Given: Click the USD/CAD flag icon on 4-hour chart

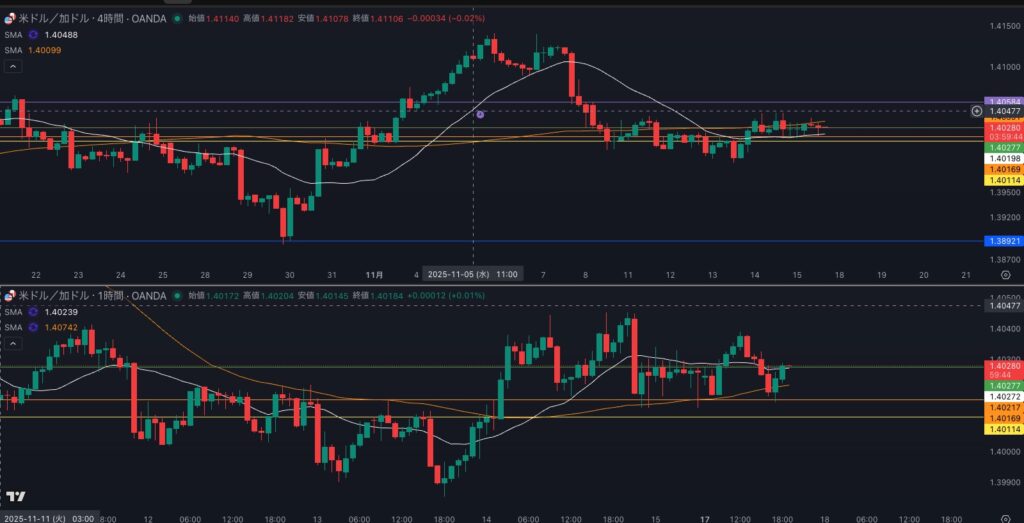Looking at the screenshot, I should (11, 18).
